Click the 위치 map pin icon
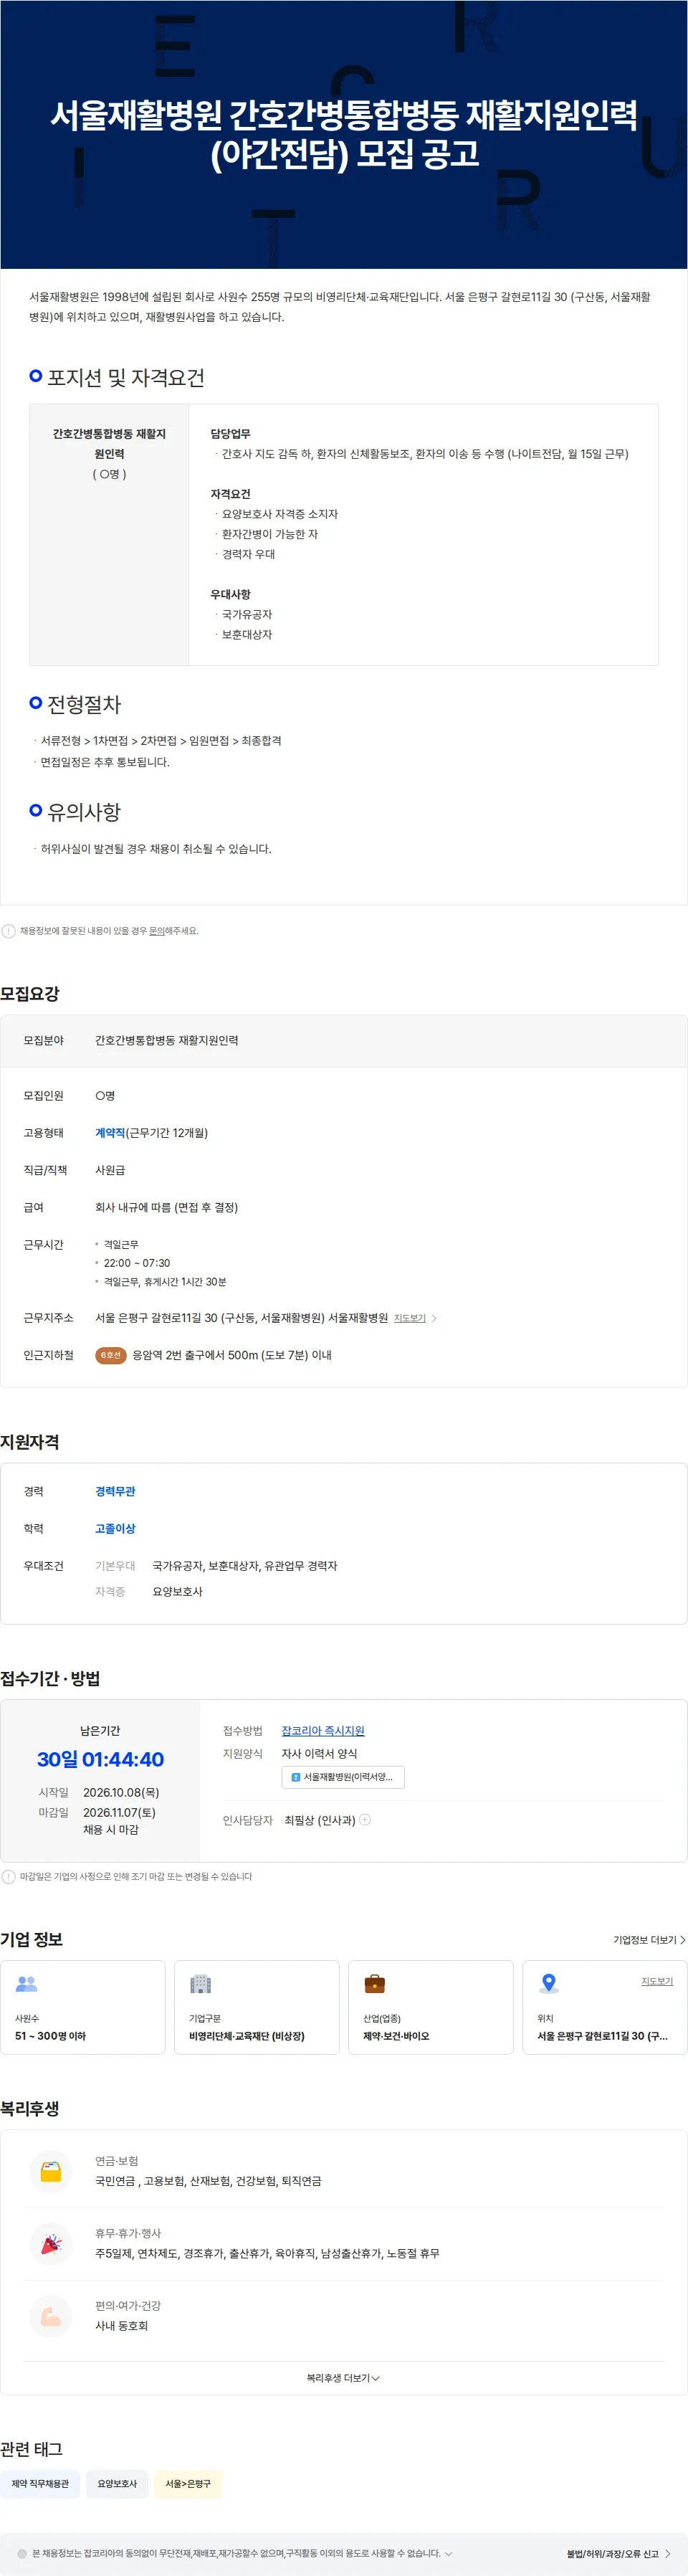Viewport: 688px width, 2576px height. [549, 1984]
